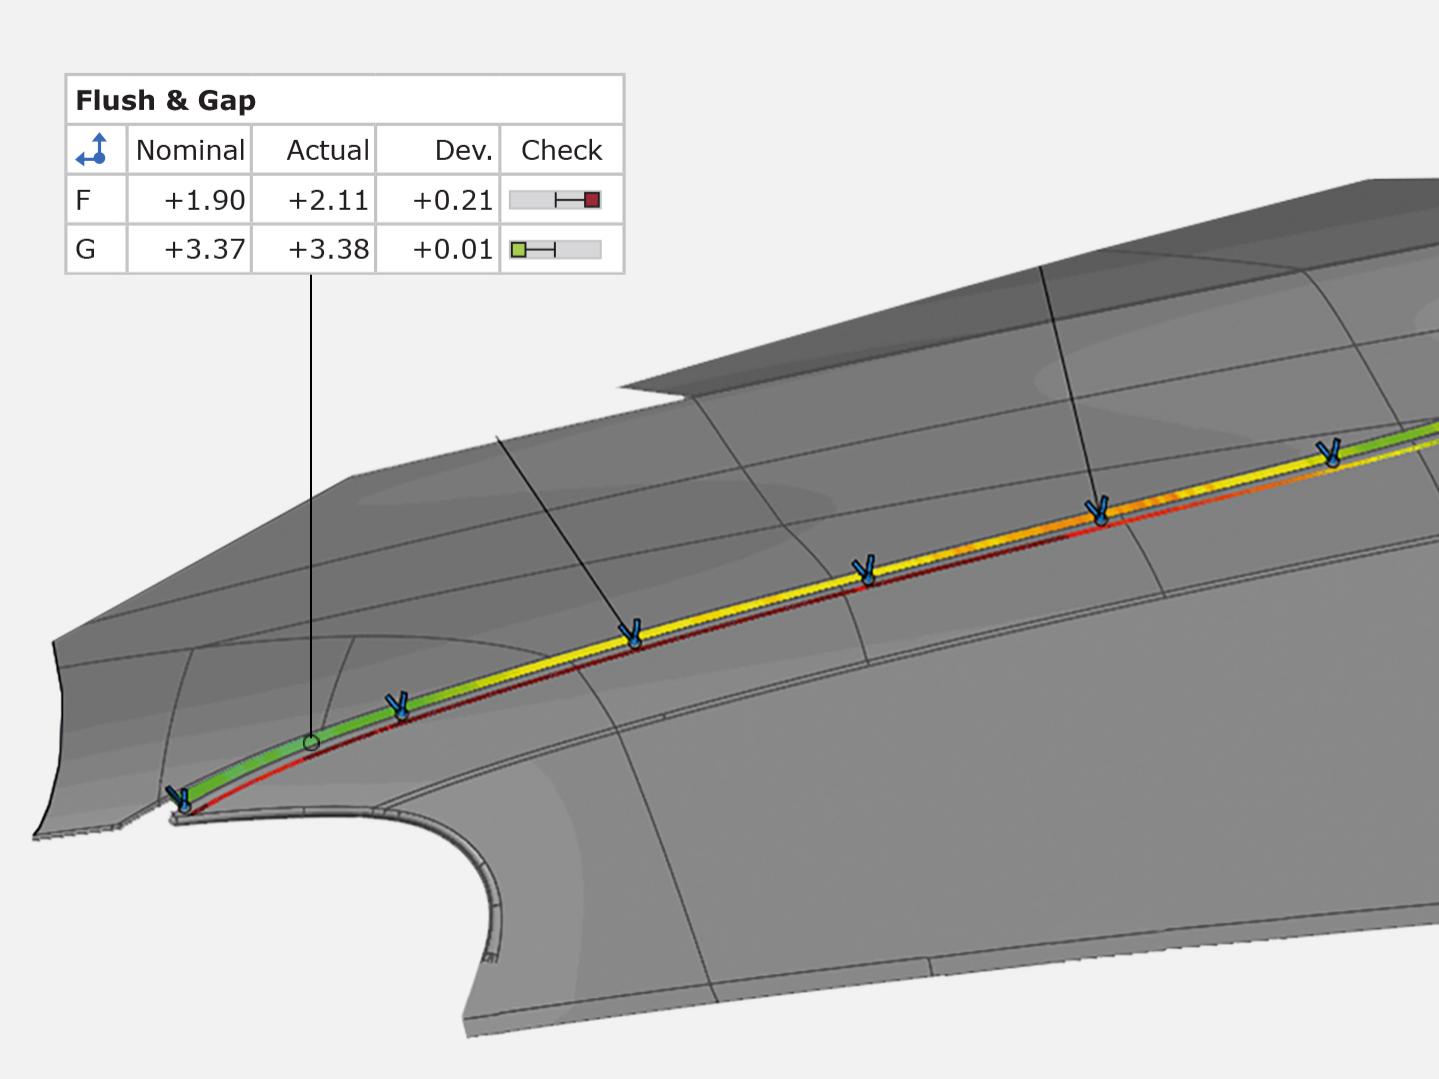
Task: Toggle the Check indicator bar for row F
Action: [x=557, y=199]
